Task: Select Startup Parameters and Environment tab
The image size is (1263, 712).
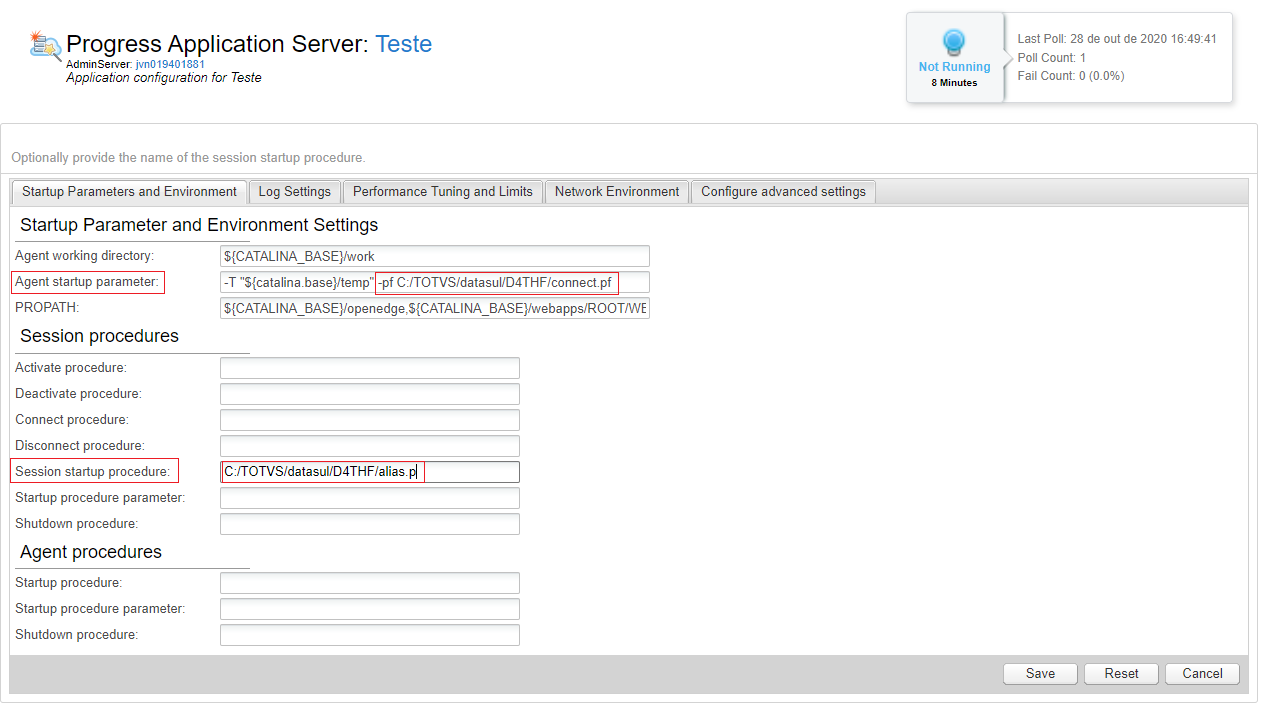Action: pyautogui.click(x=129, y=191)
